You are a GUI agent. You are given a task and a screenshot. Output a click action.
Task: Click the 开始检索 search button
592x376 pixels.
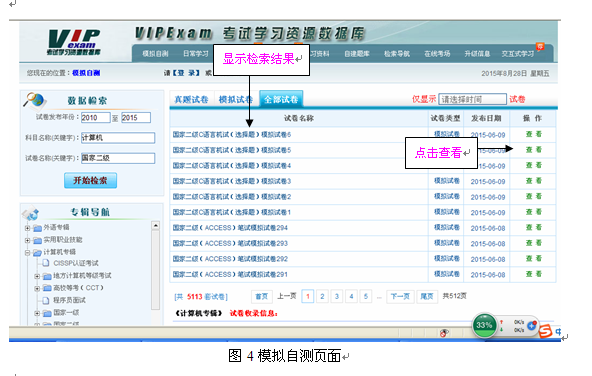coord(90,180)
